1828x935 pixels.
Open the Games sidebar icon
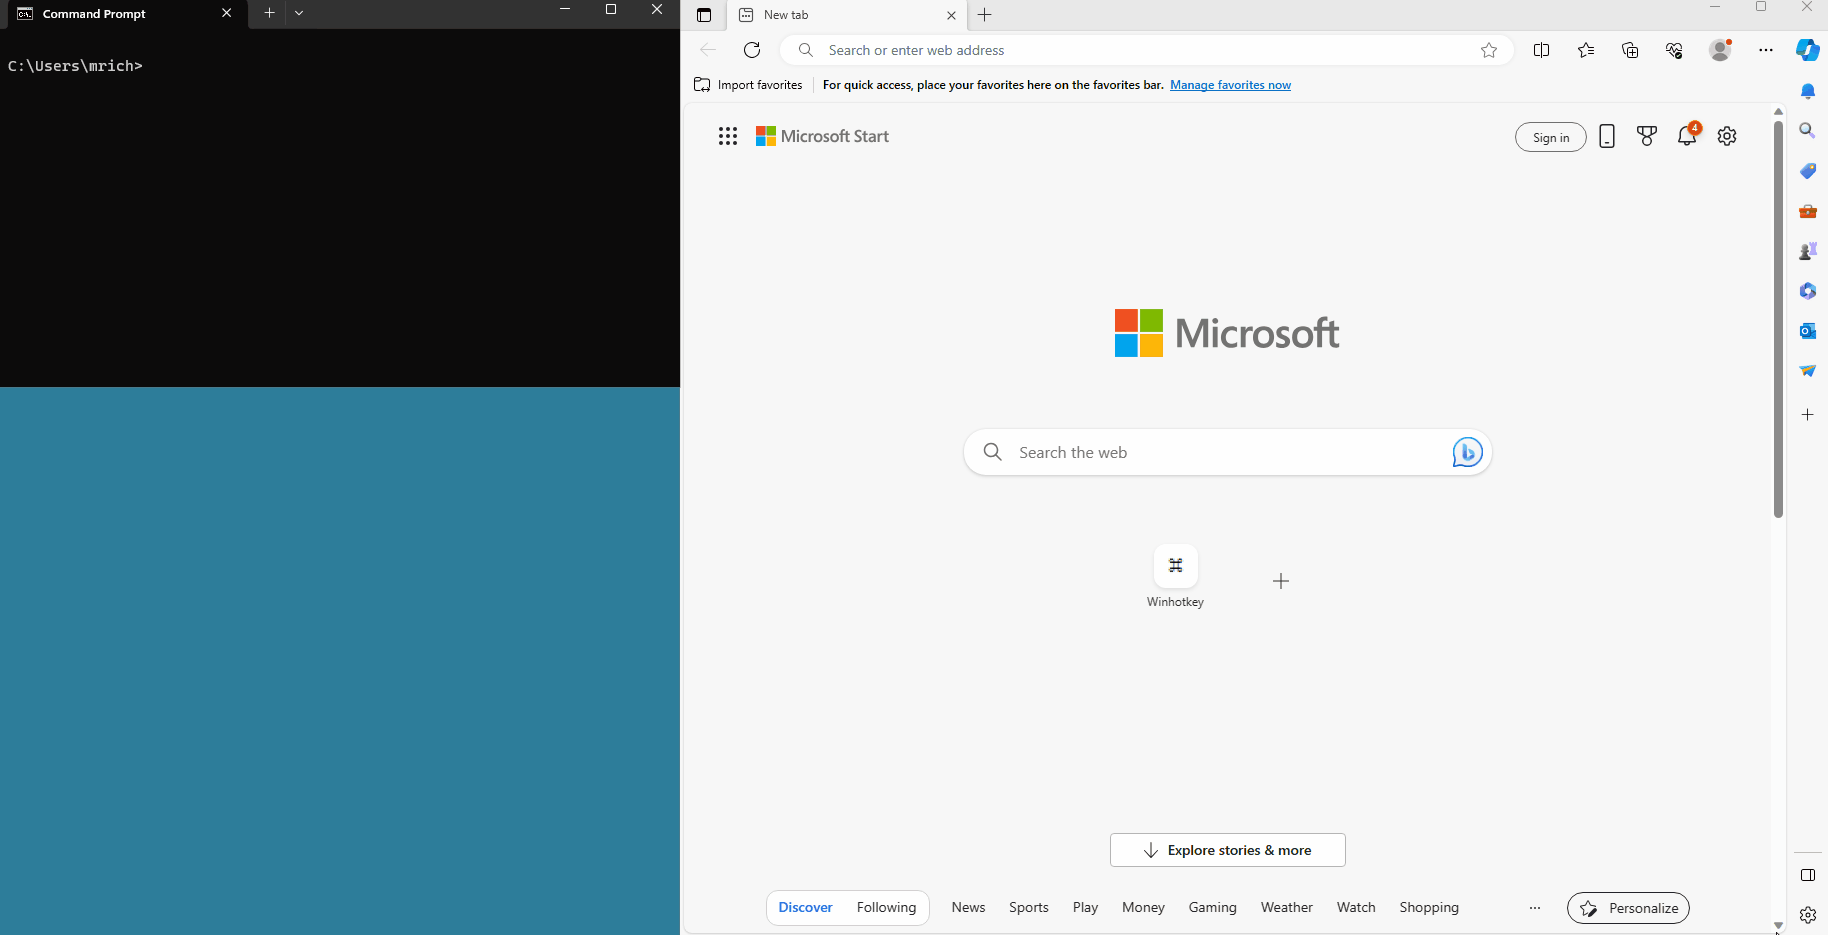coord(1807,251)
